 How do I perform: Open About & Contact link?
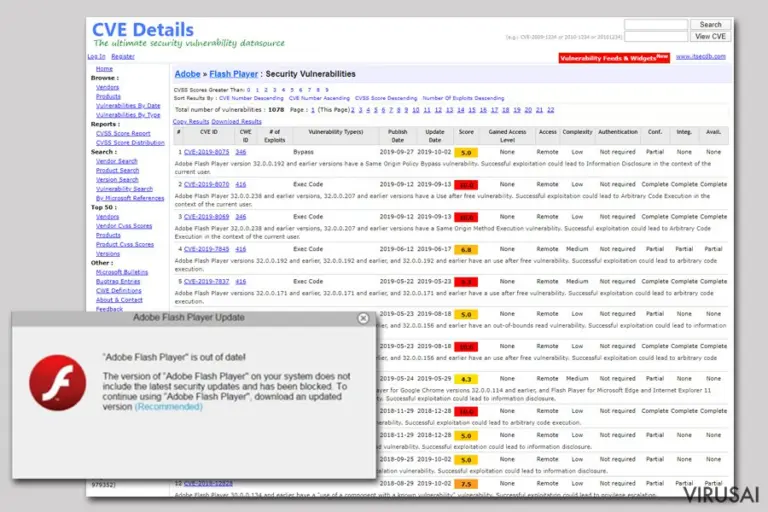coord(119,300)
